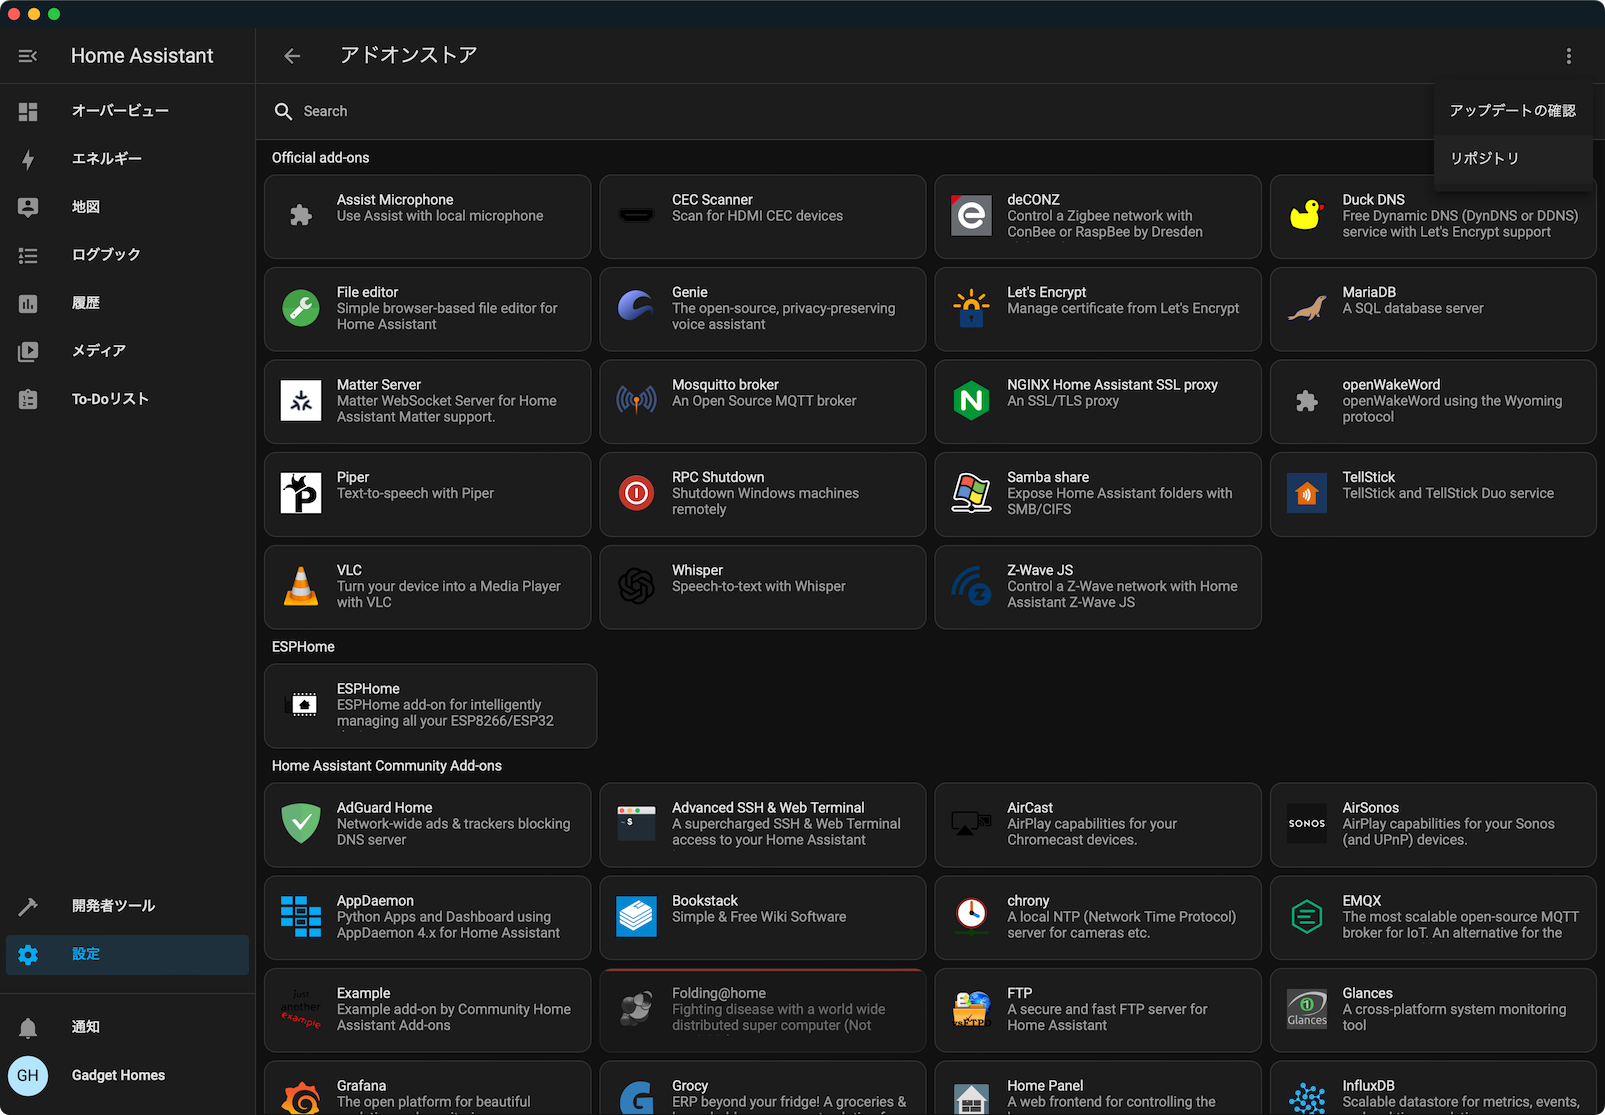
Task: Open オーバービュー in the sidebar
Action: point(127,111)
